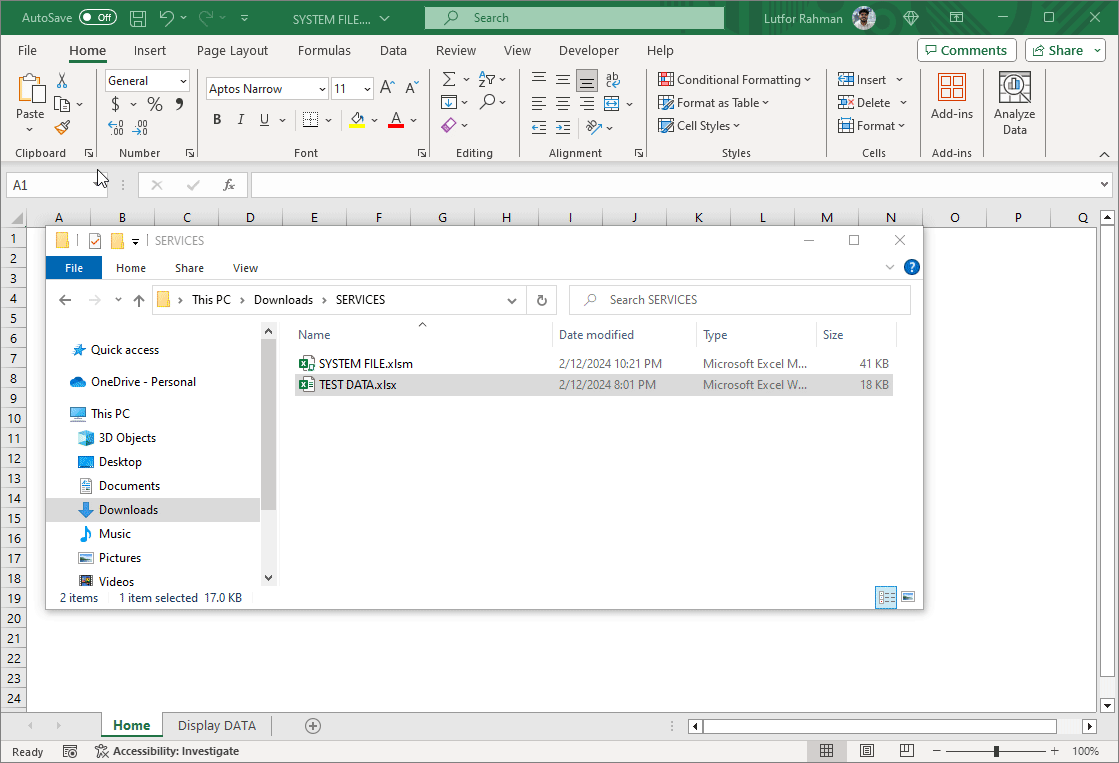Apply Percent Style format
Viewport: 1119px width, 763px height.
[x=155, y=104]
